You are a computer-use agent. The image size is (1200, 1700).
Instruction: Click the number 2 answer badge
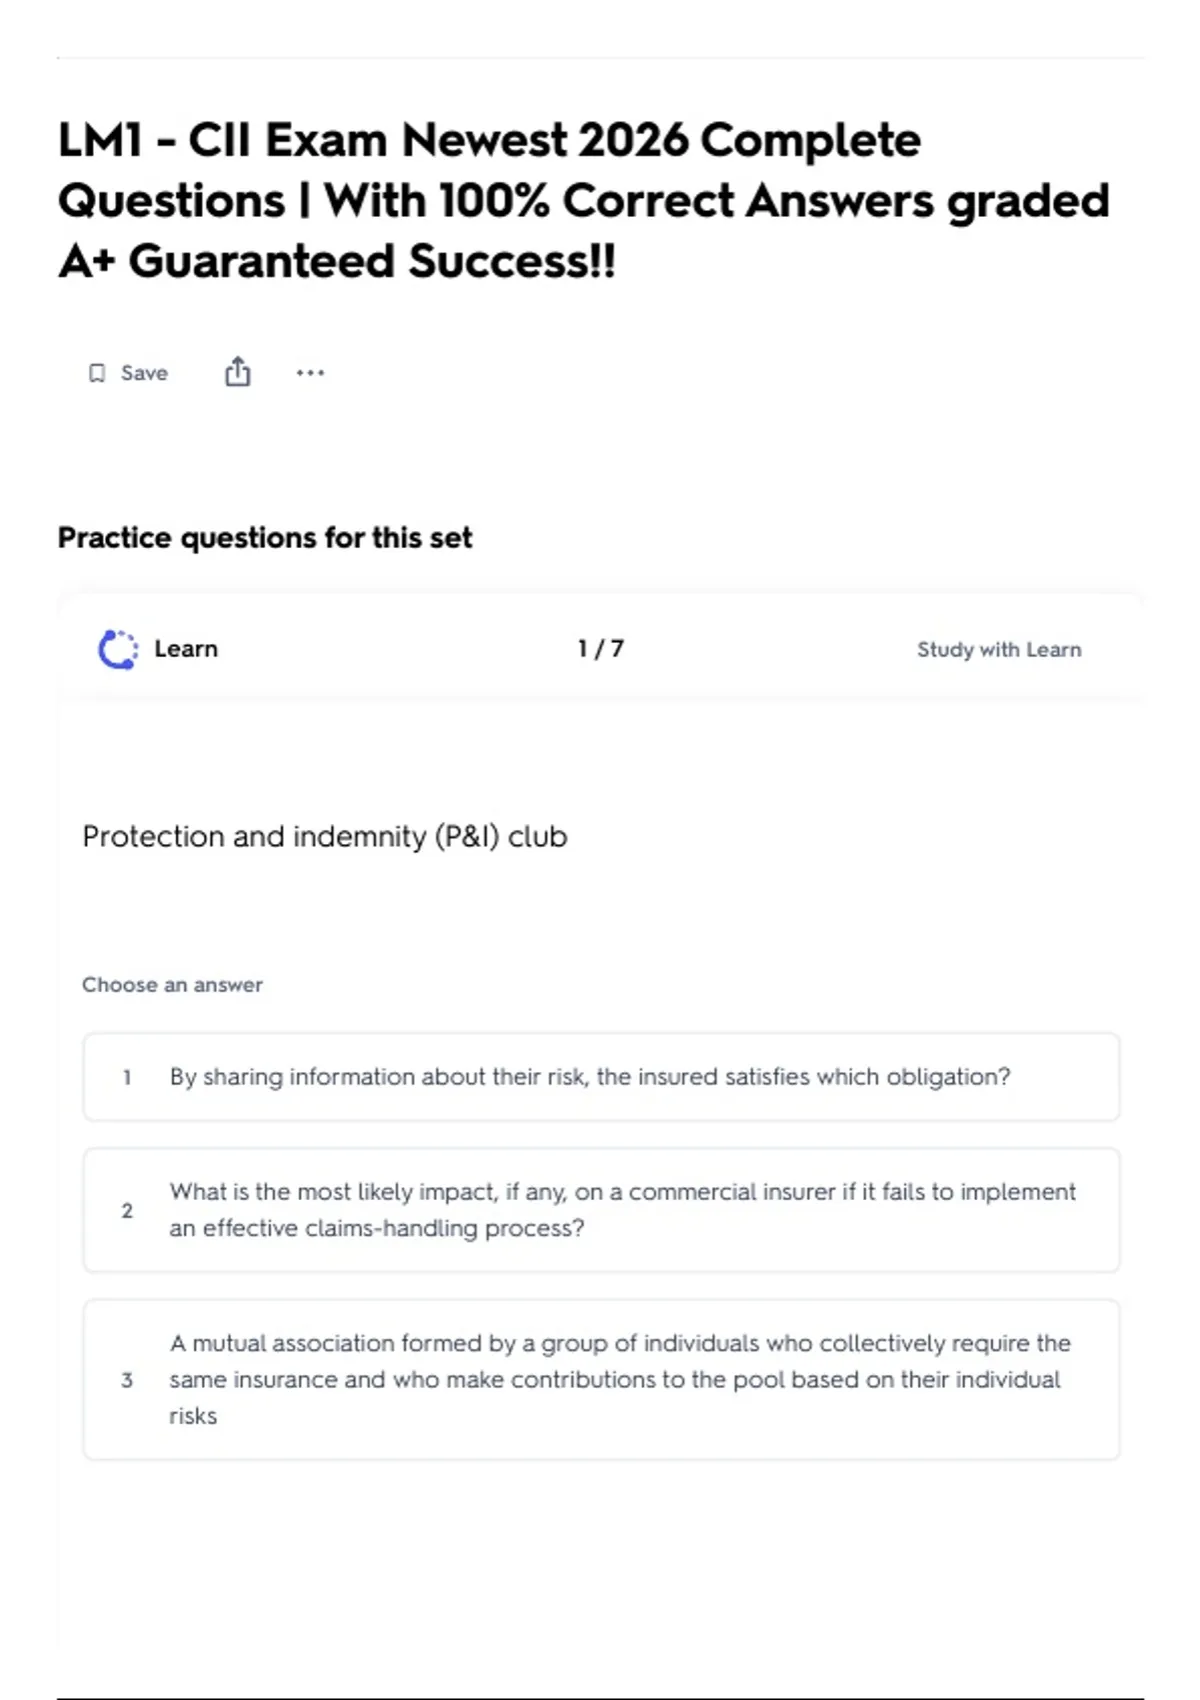pyautogui.click(x=127, y=1210)
